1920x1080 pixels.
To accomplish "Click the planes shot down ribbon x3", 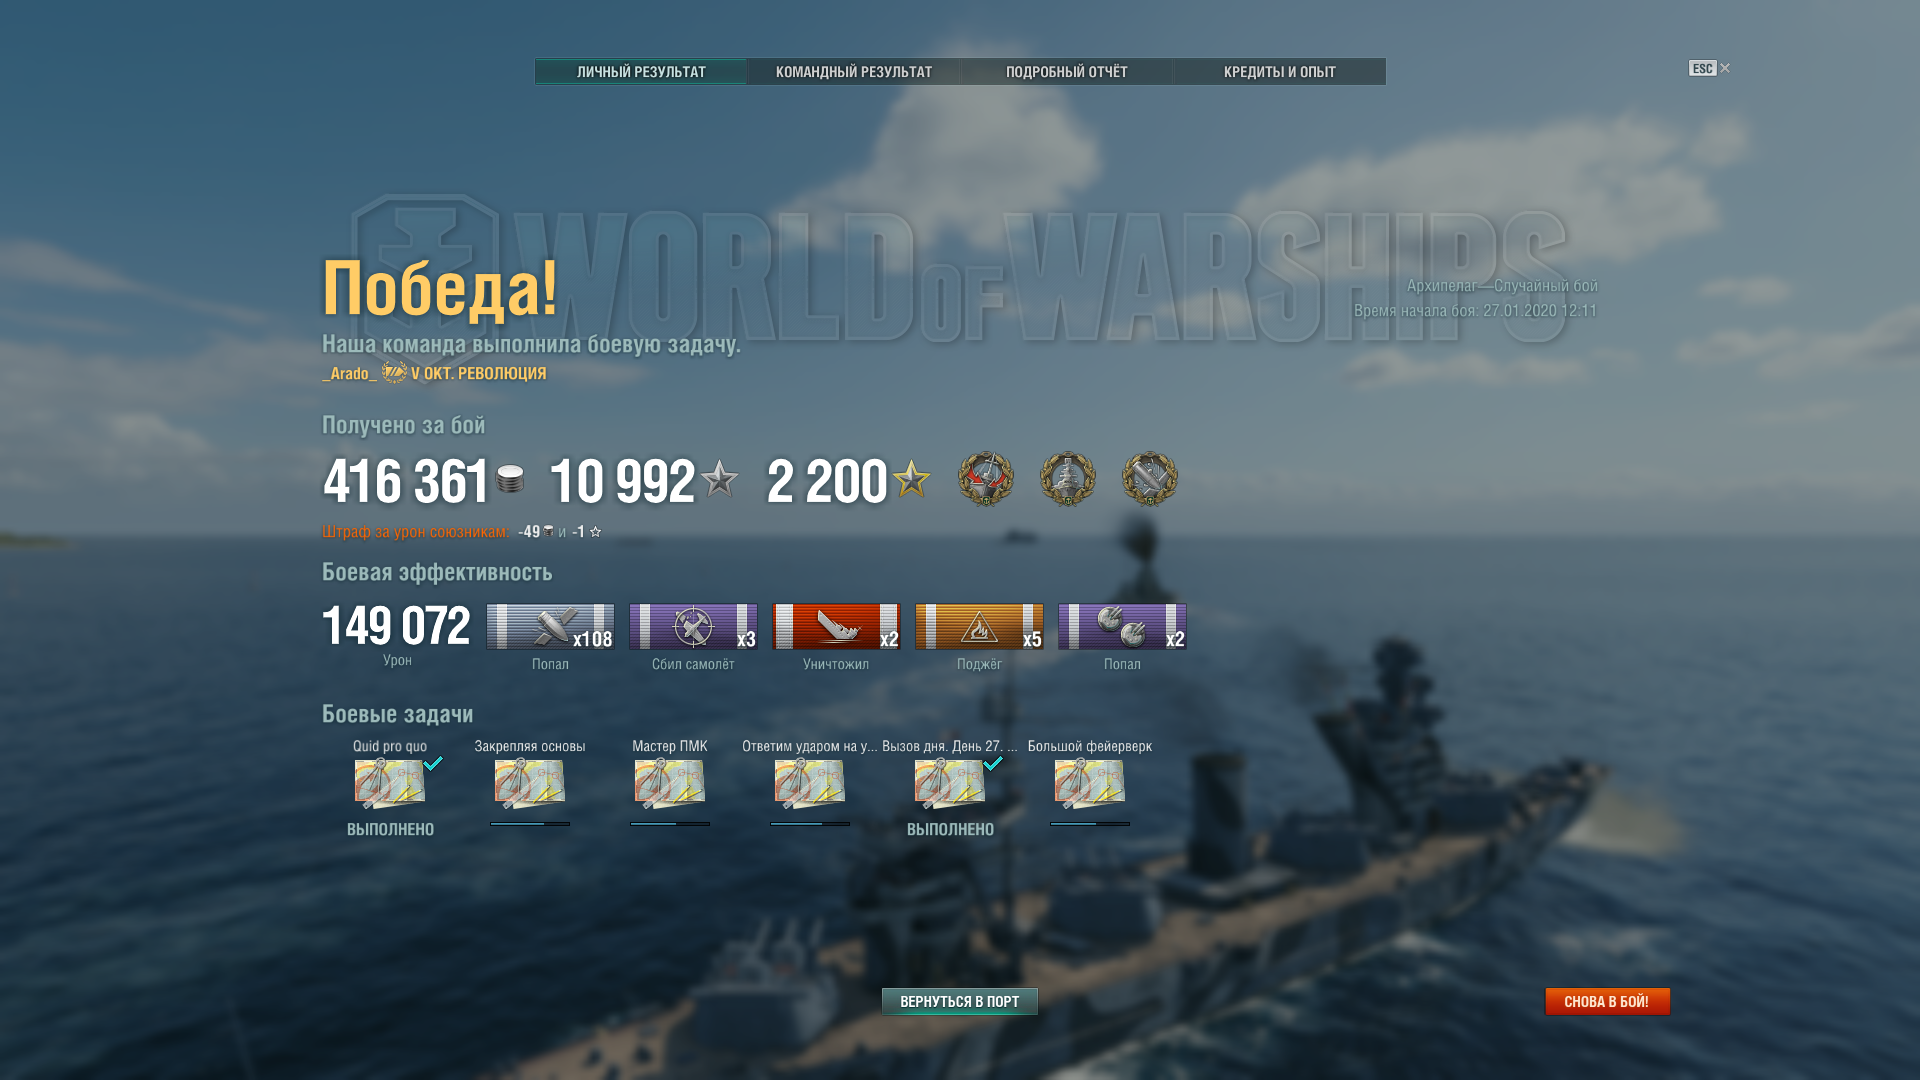I will point(693,627).
